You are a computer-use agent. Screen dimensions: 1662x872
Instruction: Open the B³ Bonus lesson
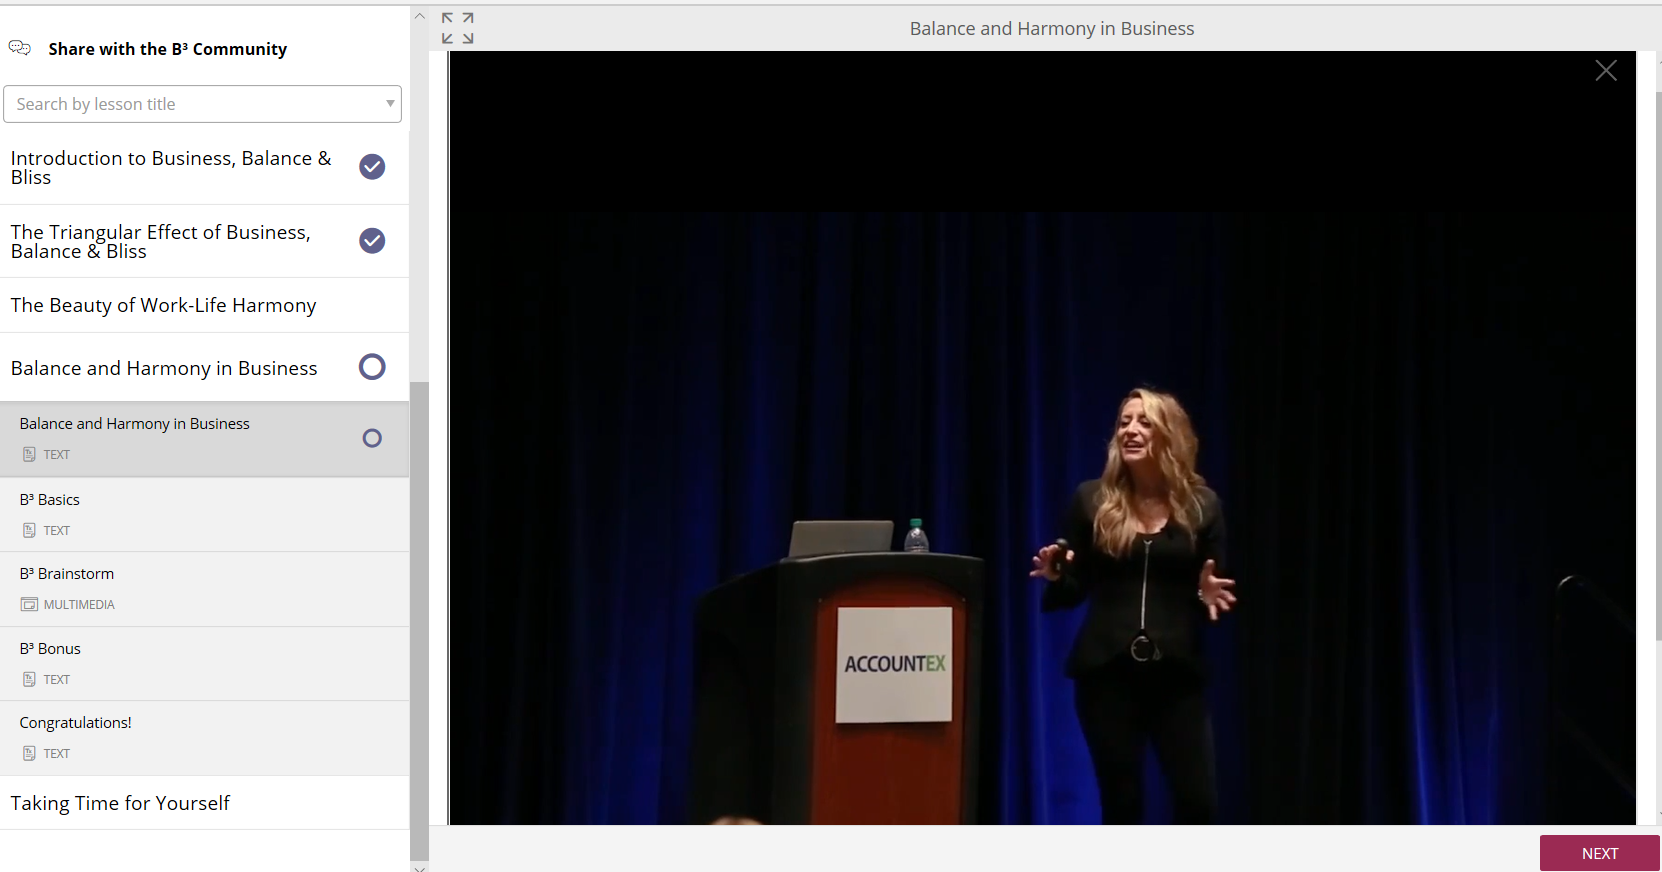[x=204, y=663]
